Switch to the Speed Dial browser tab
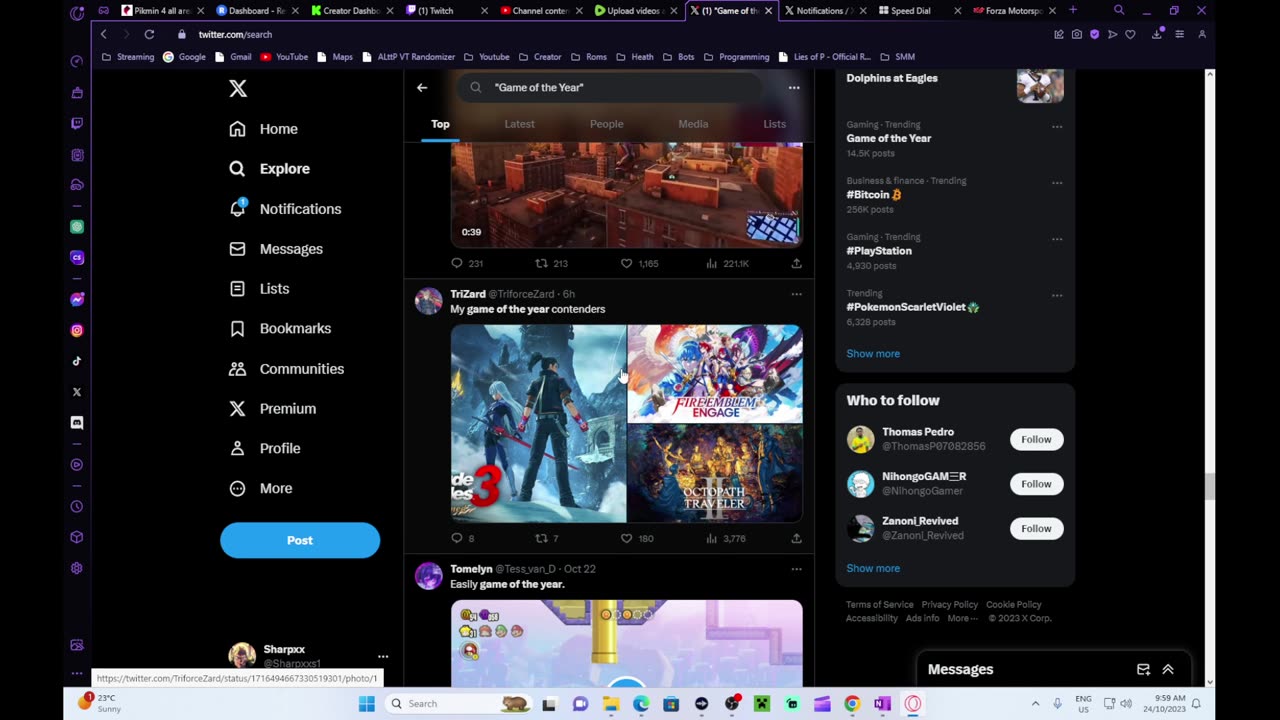 [909, 11]
